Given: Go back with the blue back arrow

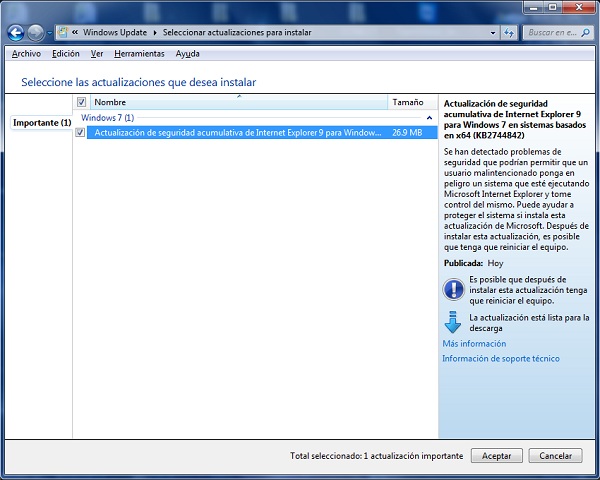Looking at the screenshot, I should click(x=16, y=33).
